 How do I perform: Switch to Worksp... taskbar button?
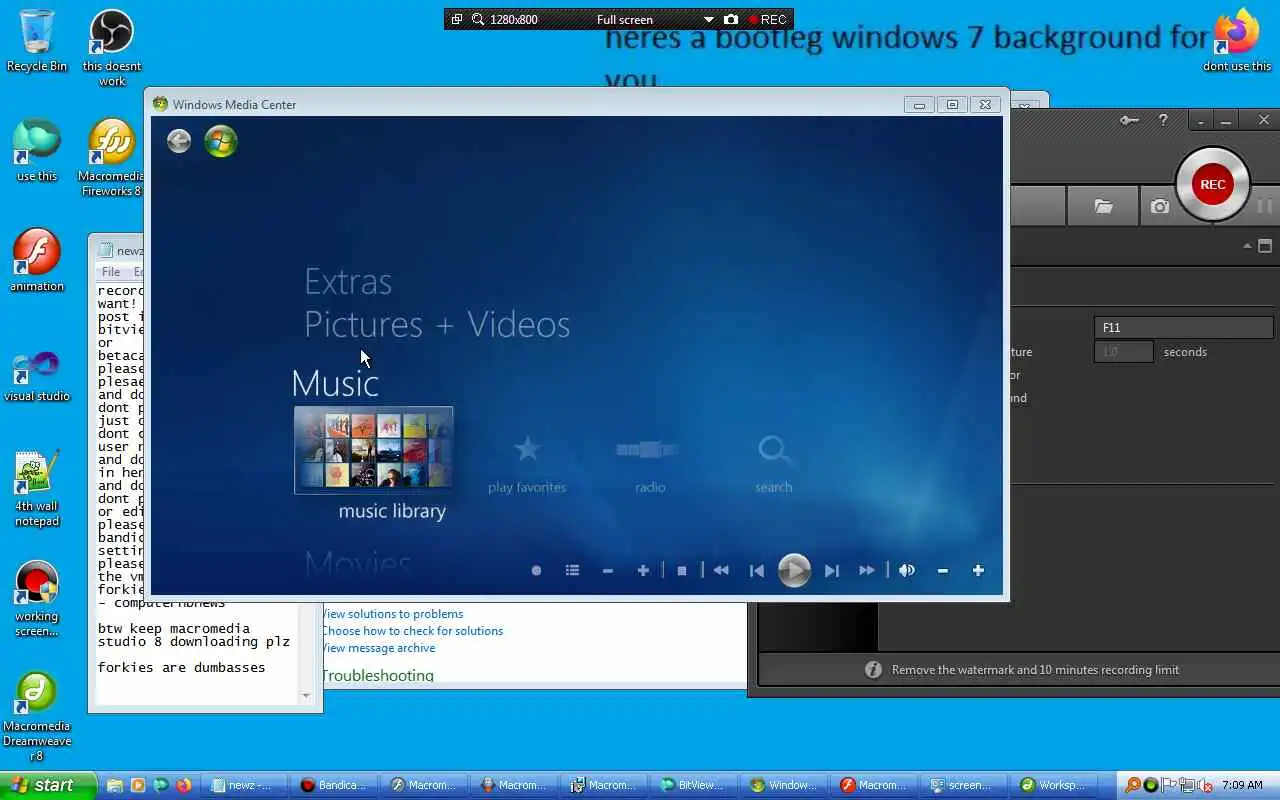pos(1052,785)
